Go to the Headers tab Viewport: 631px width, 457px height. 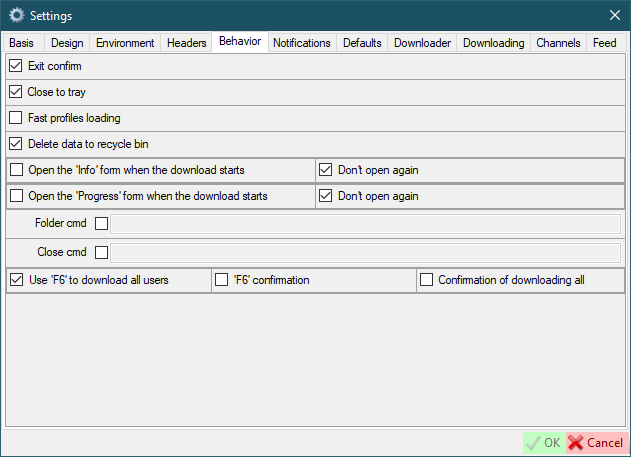coord(187,44)
